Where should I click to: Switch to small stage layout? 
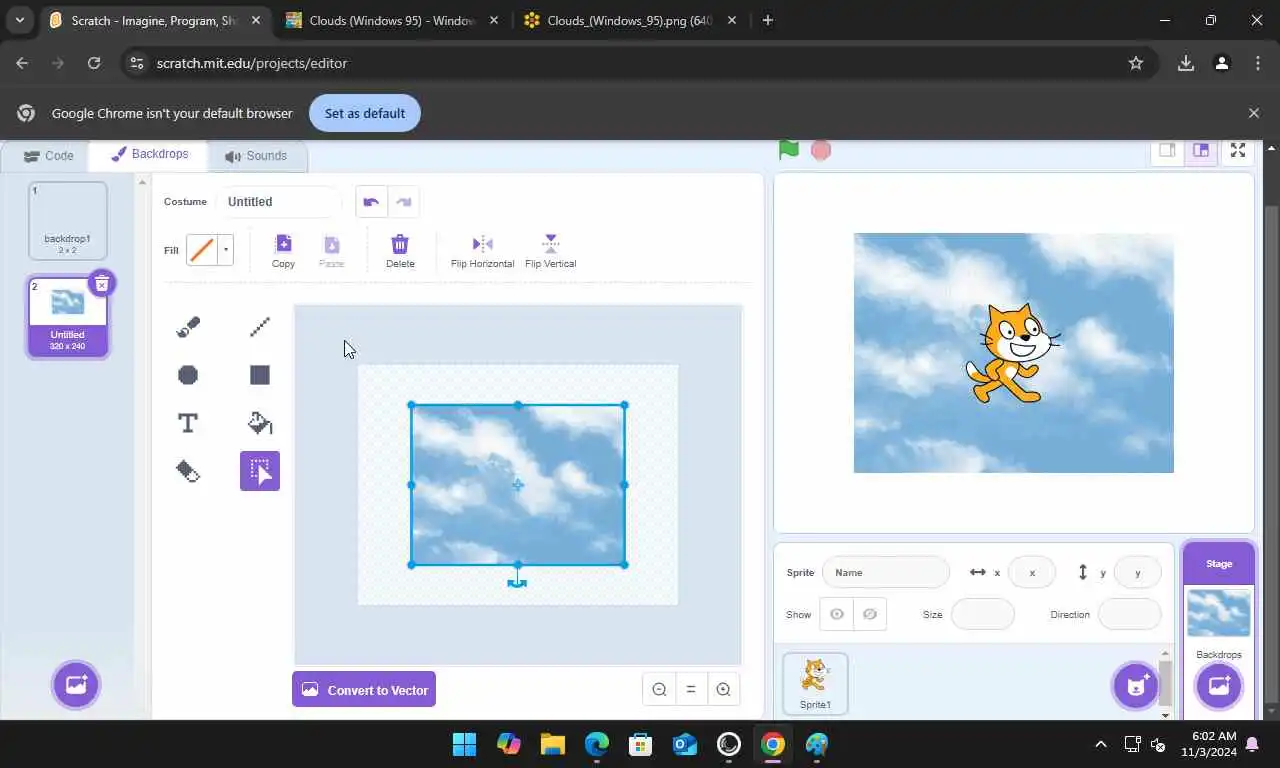point(1167,151)
